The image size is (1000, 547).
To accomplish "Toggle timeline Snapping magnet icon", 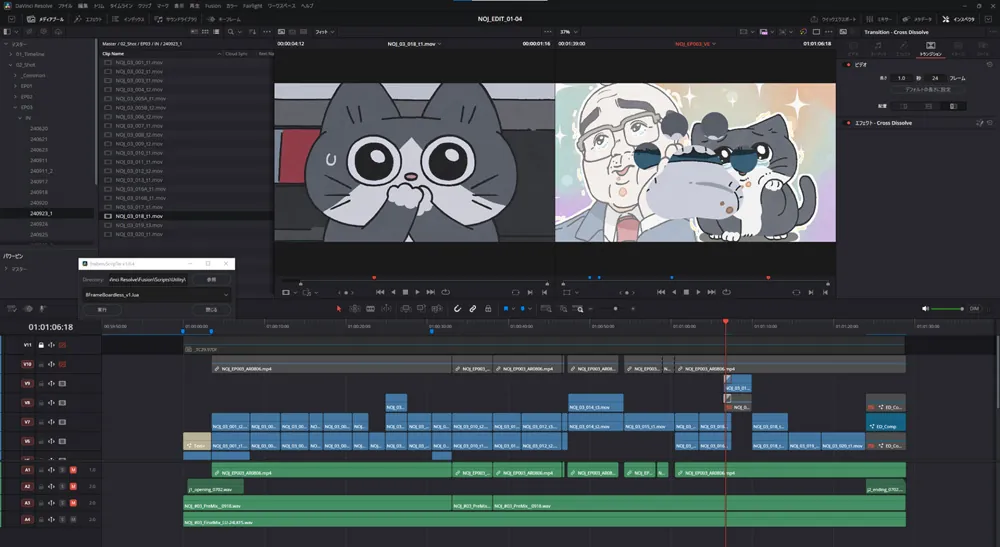I will [x=457, y=309].
